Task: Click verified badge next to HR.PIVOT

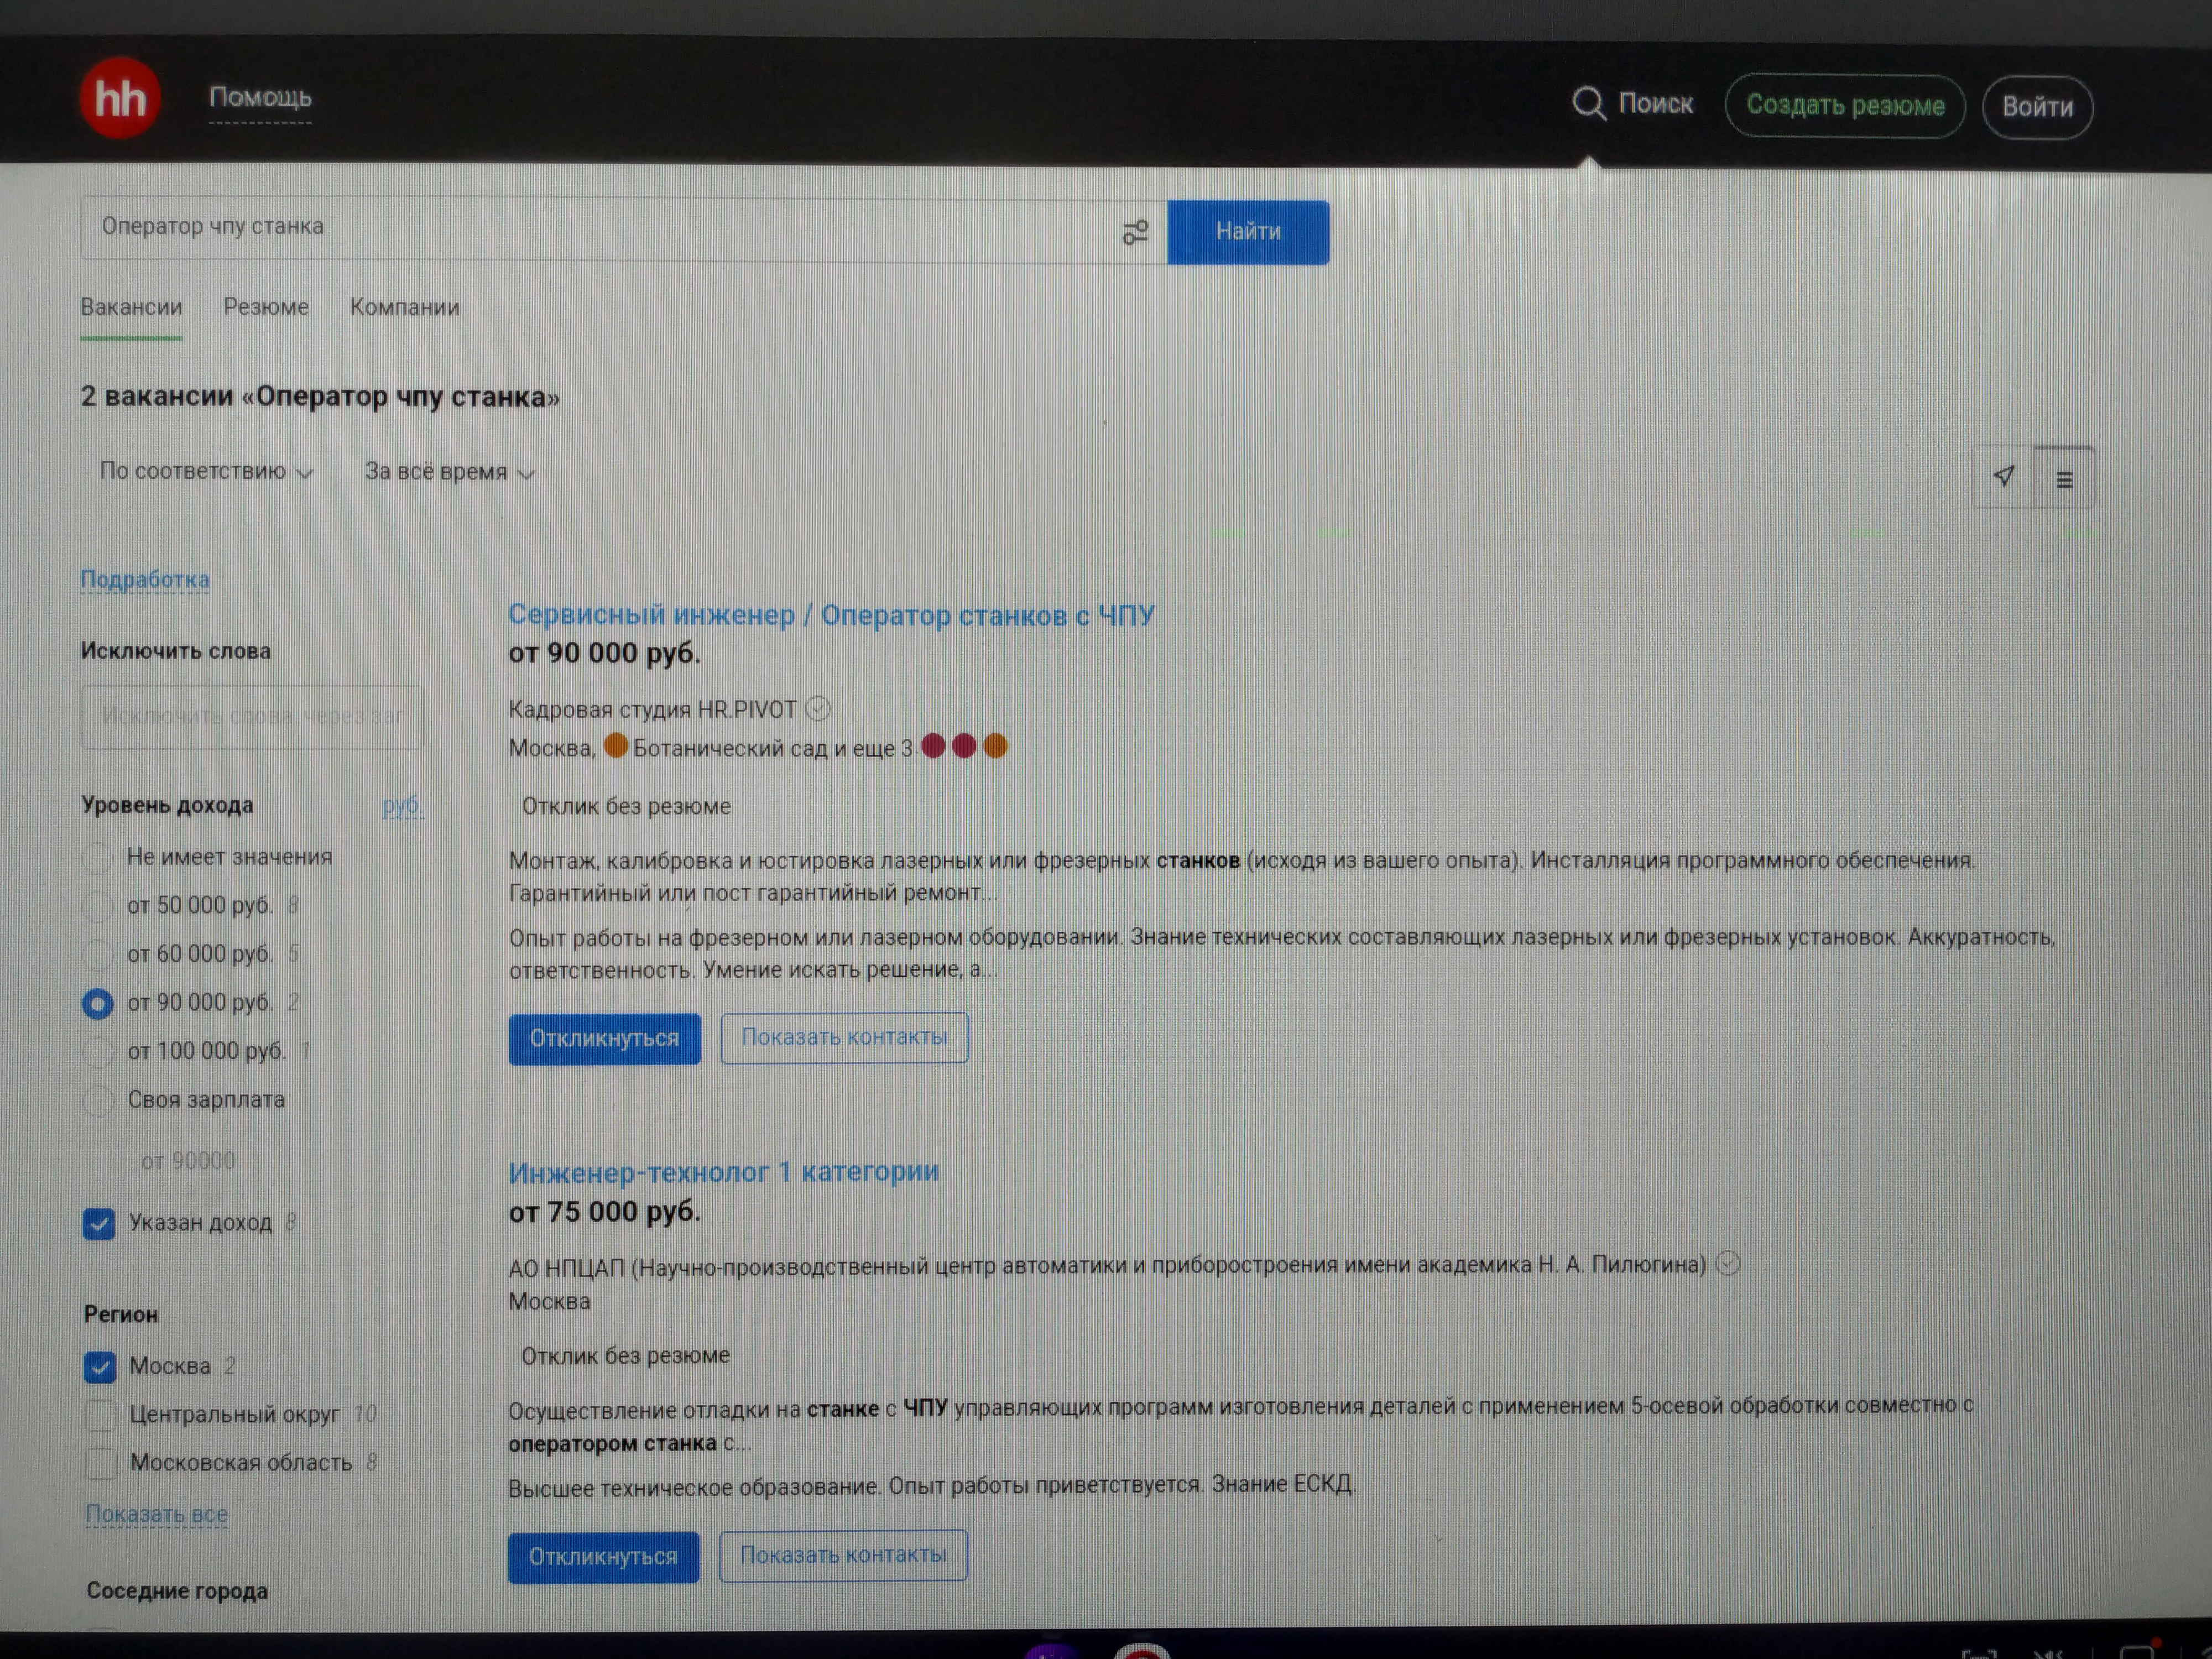Action: click(818, 709)
